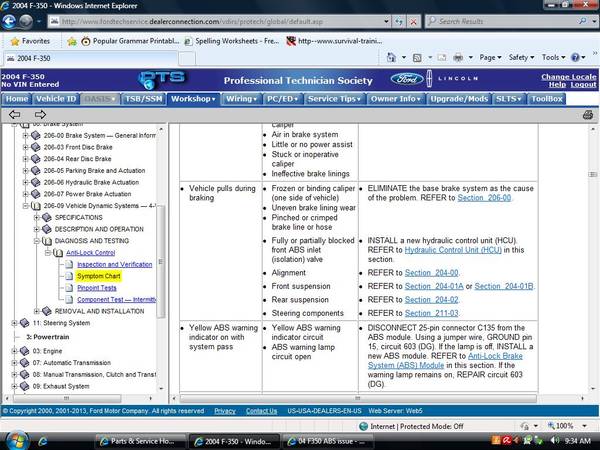
Task: Collapse the DIAGNOSIS AND TESTING node
Action: [x=37, y=241]
